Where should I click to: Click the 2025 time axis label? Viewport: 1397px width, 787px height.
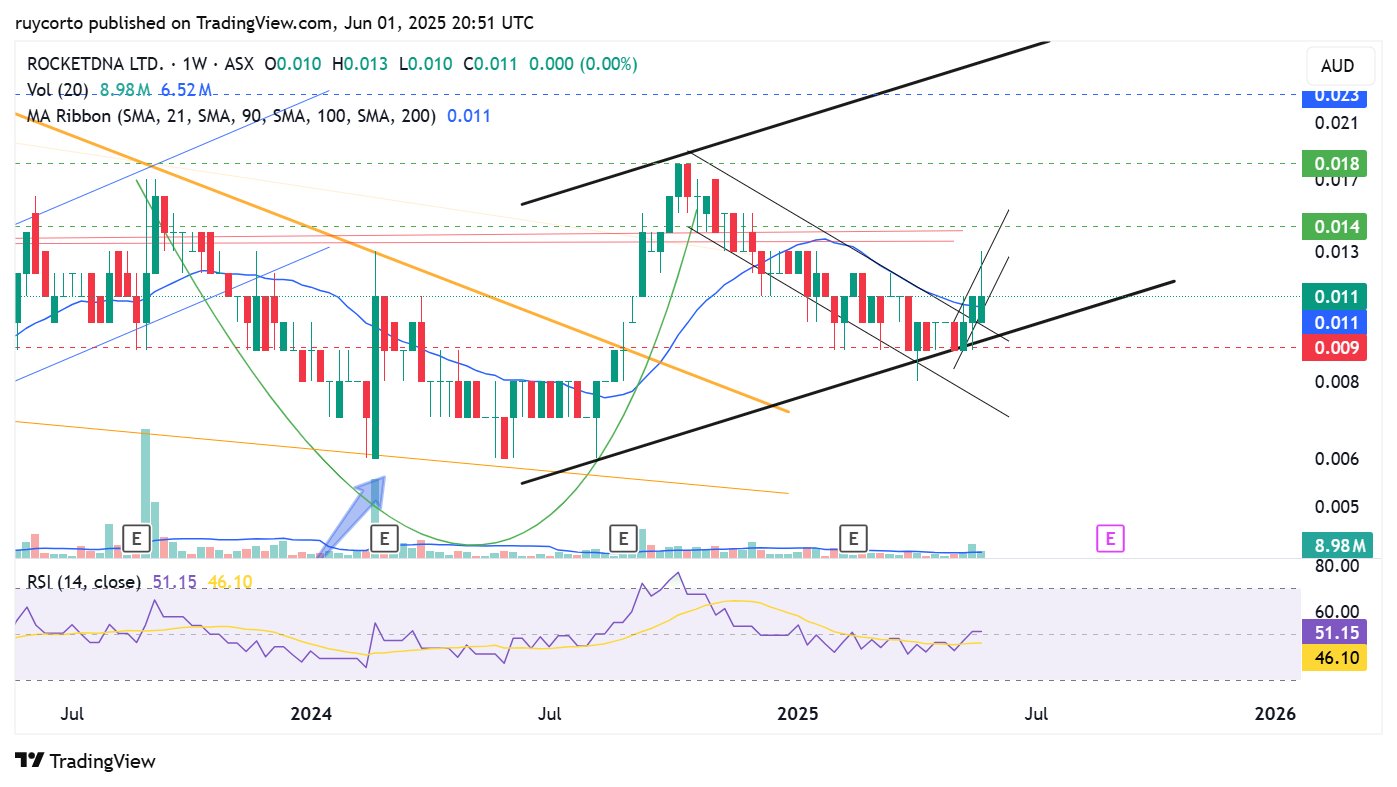[x=799, y=714]
